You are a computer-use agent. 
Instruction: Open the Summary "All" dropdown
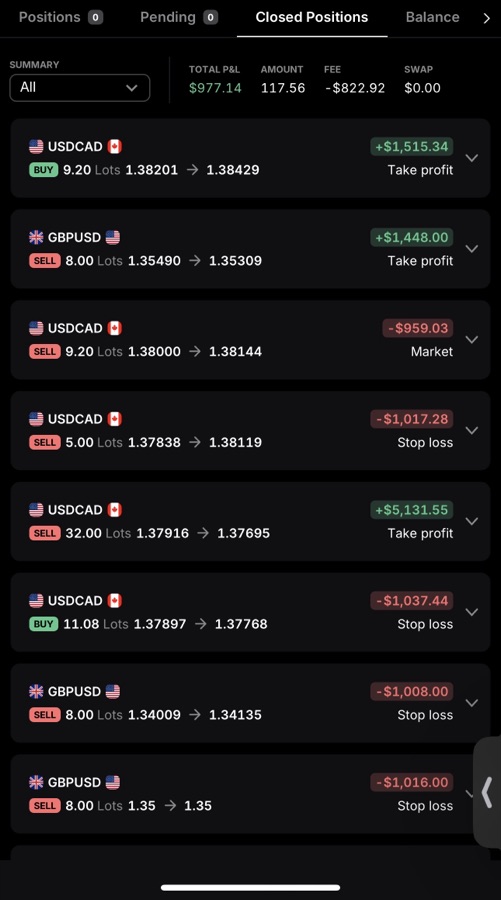click(x=80, y=88)
